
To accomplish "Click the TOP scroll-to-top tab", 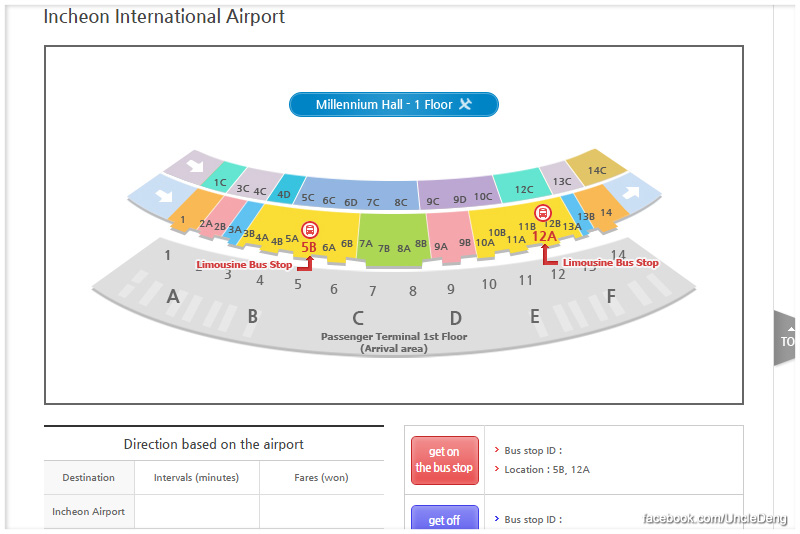I will point(787,340).
